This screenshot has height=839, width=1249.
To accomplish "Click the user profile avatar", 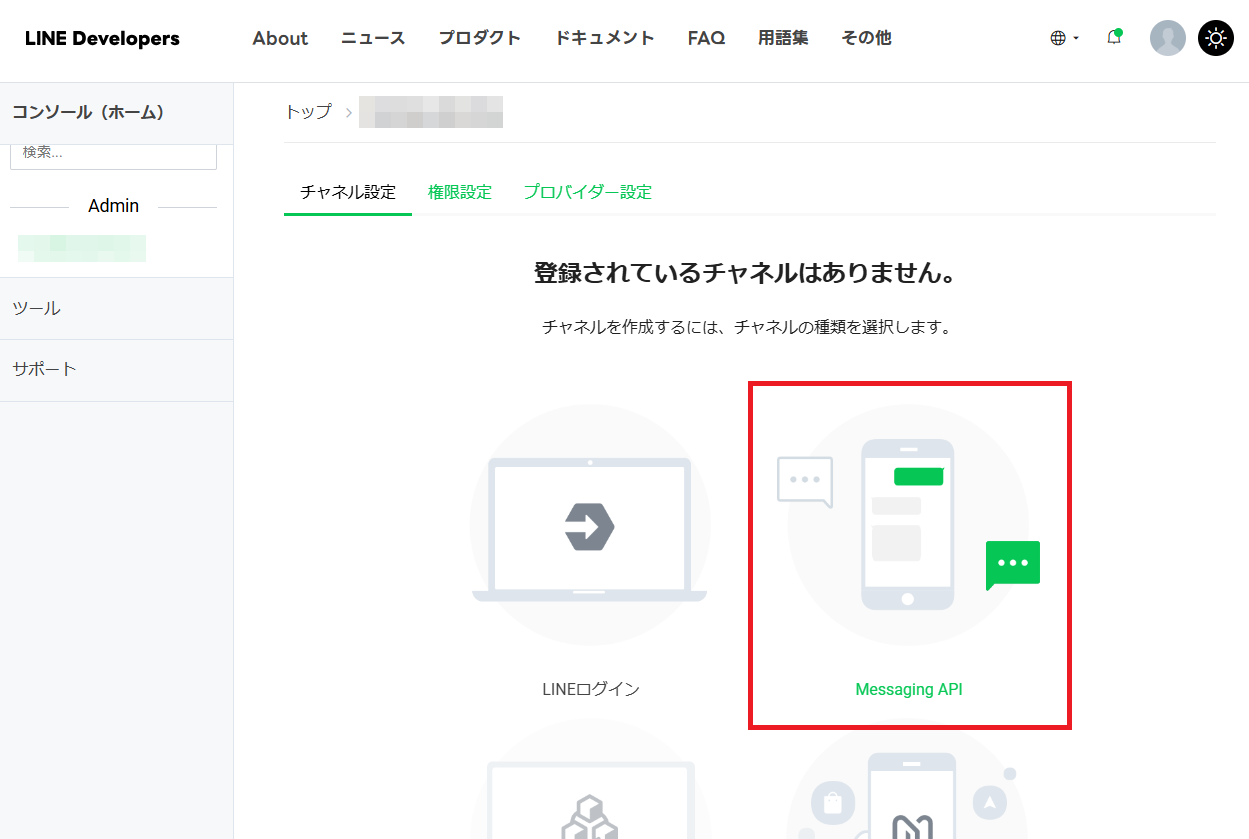I will click(1167, 38).
